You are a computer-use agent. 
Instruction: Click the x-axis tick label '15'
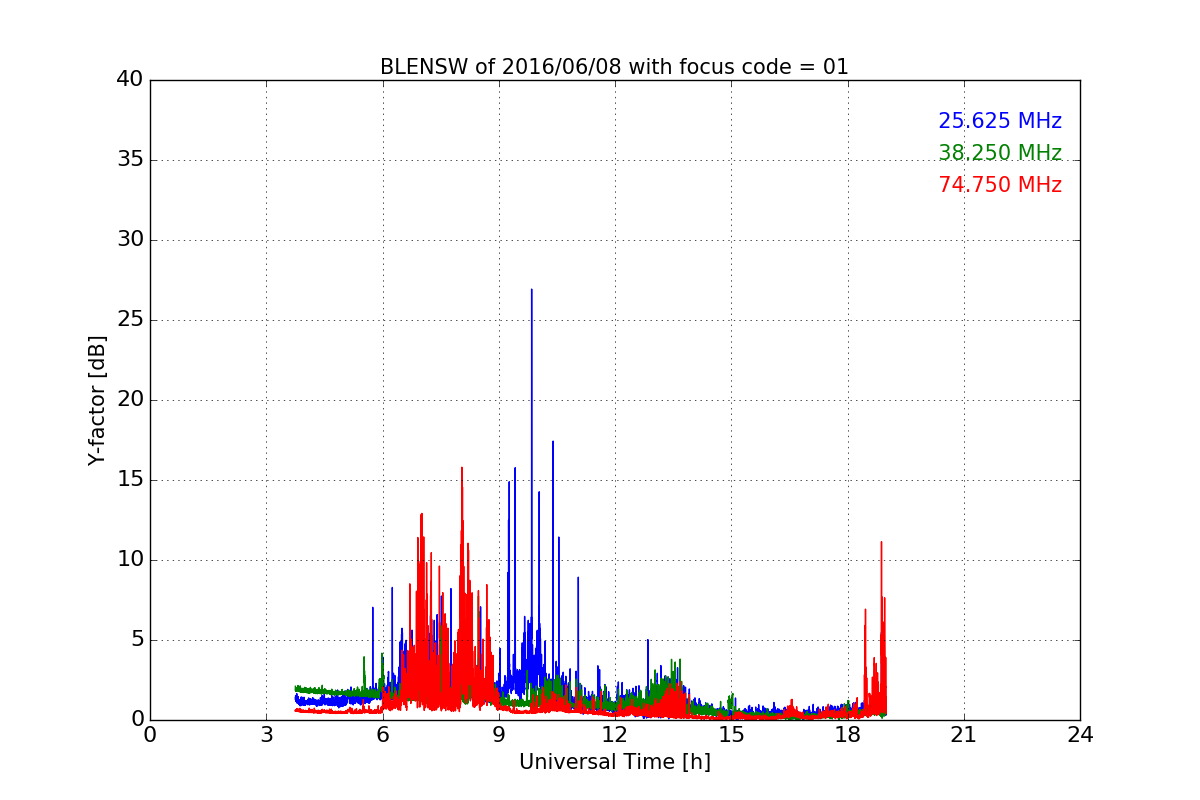pos(731,735)
